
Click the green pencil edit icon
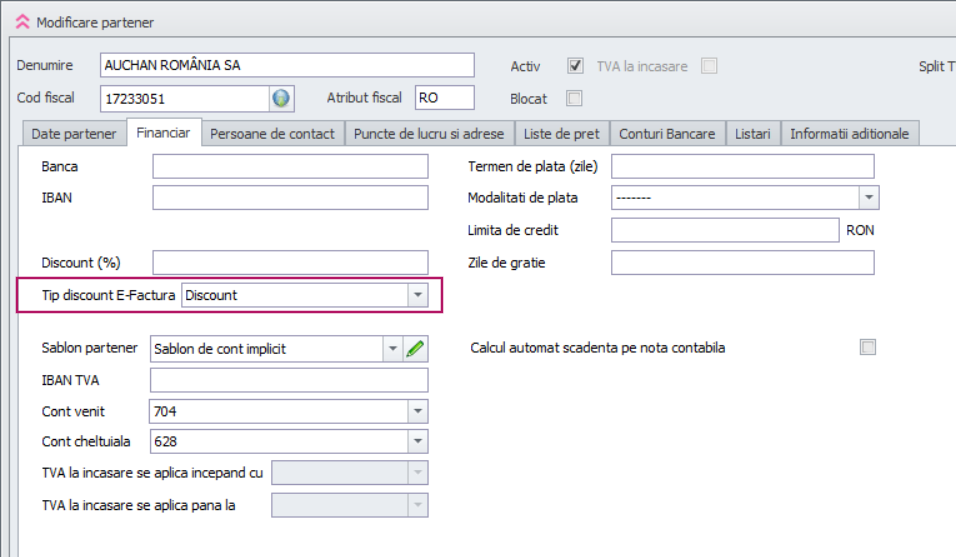click(x=415, y=349)
